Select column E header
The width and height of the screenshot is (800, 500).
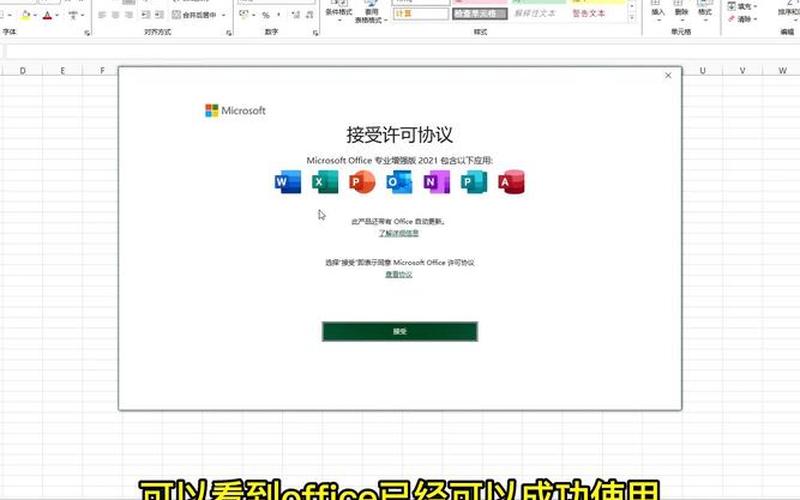point(62,70)
